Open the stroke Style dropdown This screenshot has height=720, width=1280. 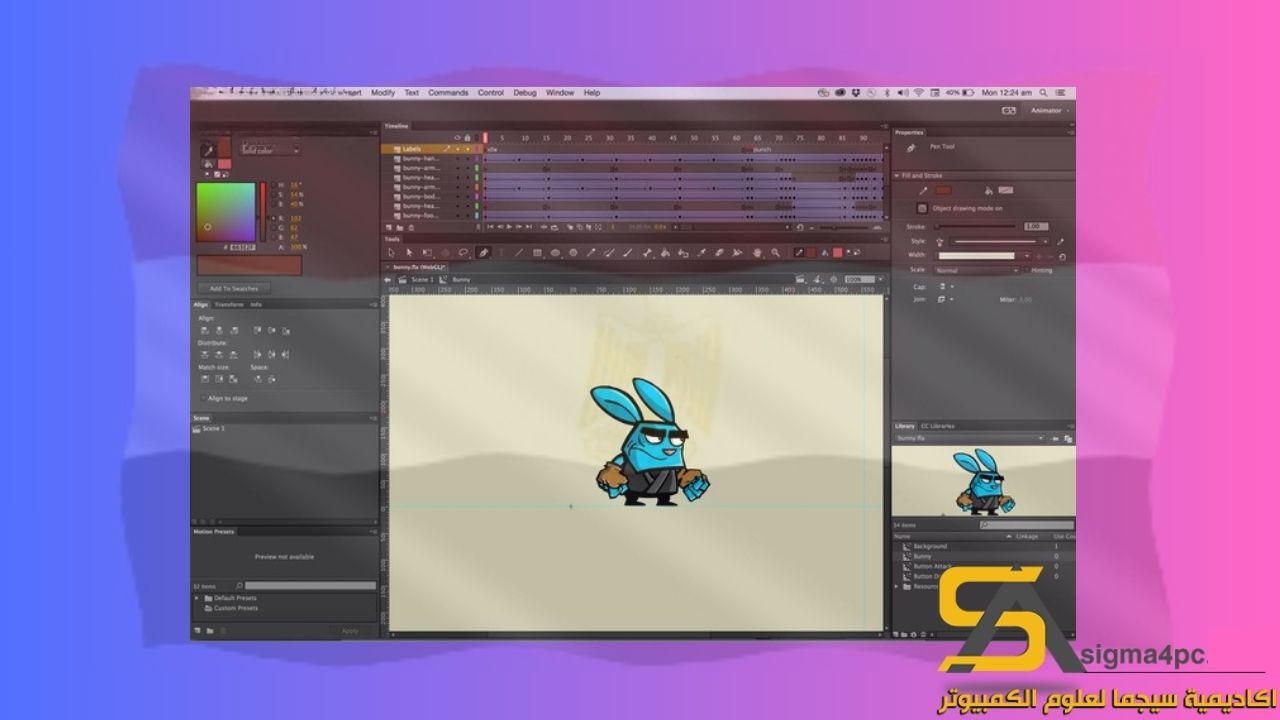pyautogui.click(x=999, y=242)
